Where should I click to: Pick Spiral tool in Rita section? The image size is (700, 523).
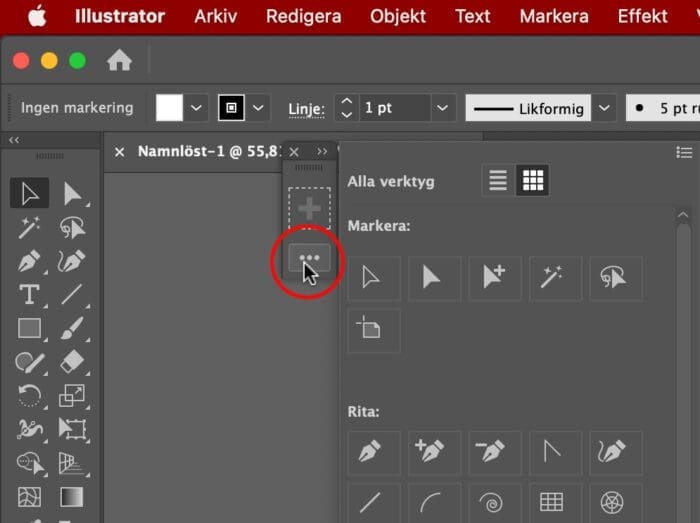[495, 503]
